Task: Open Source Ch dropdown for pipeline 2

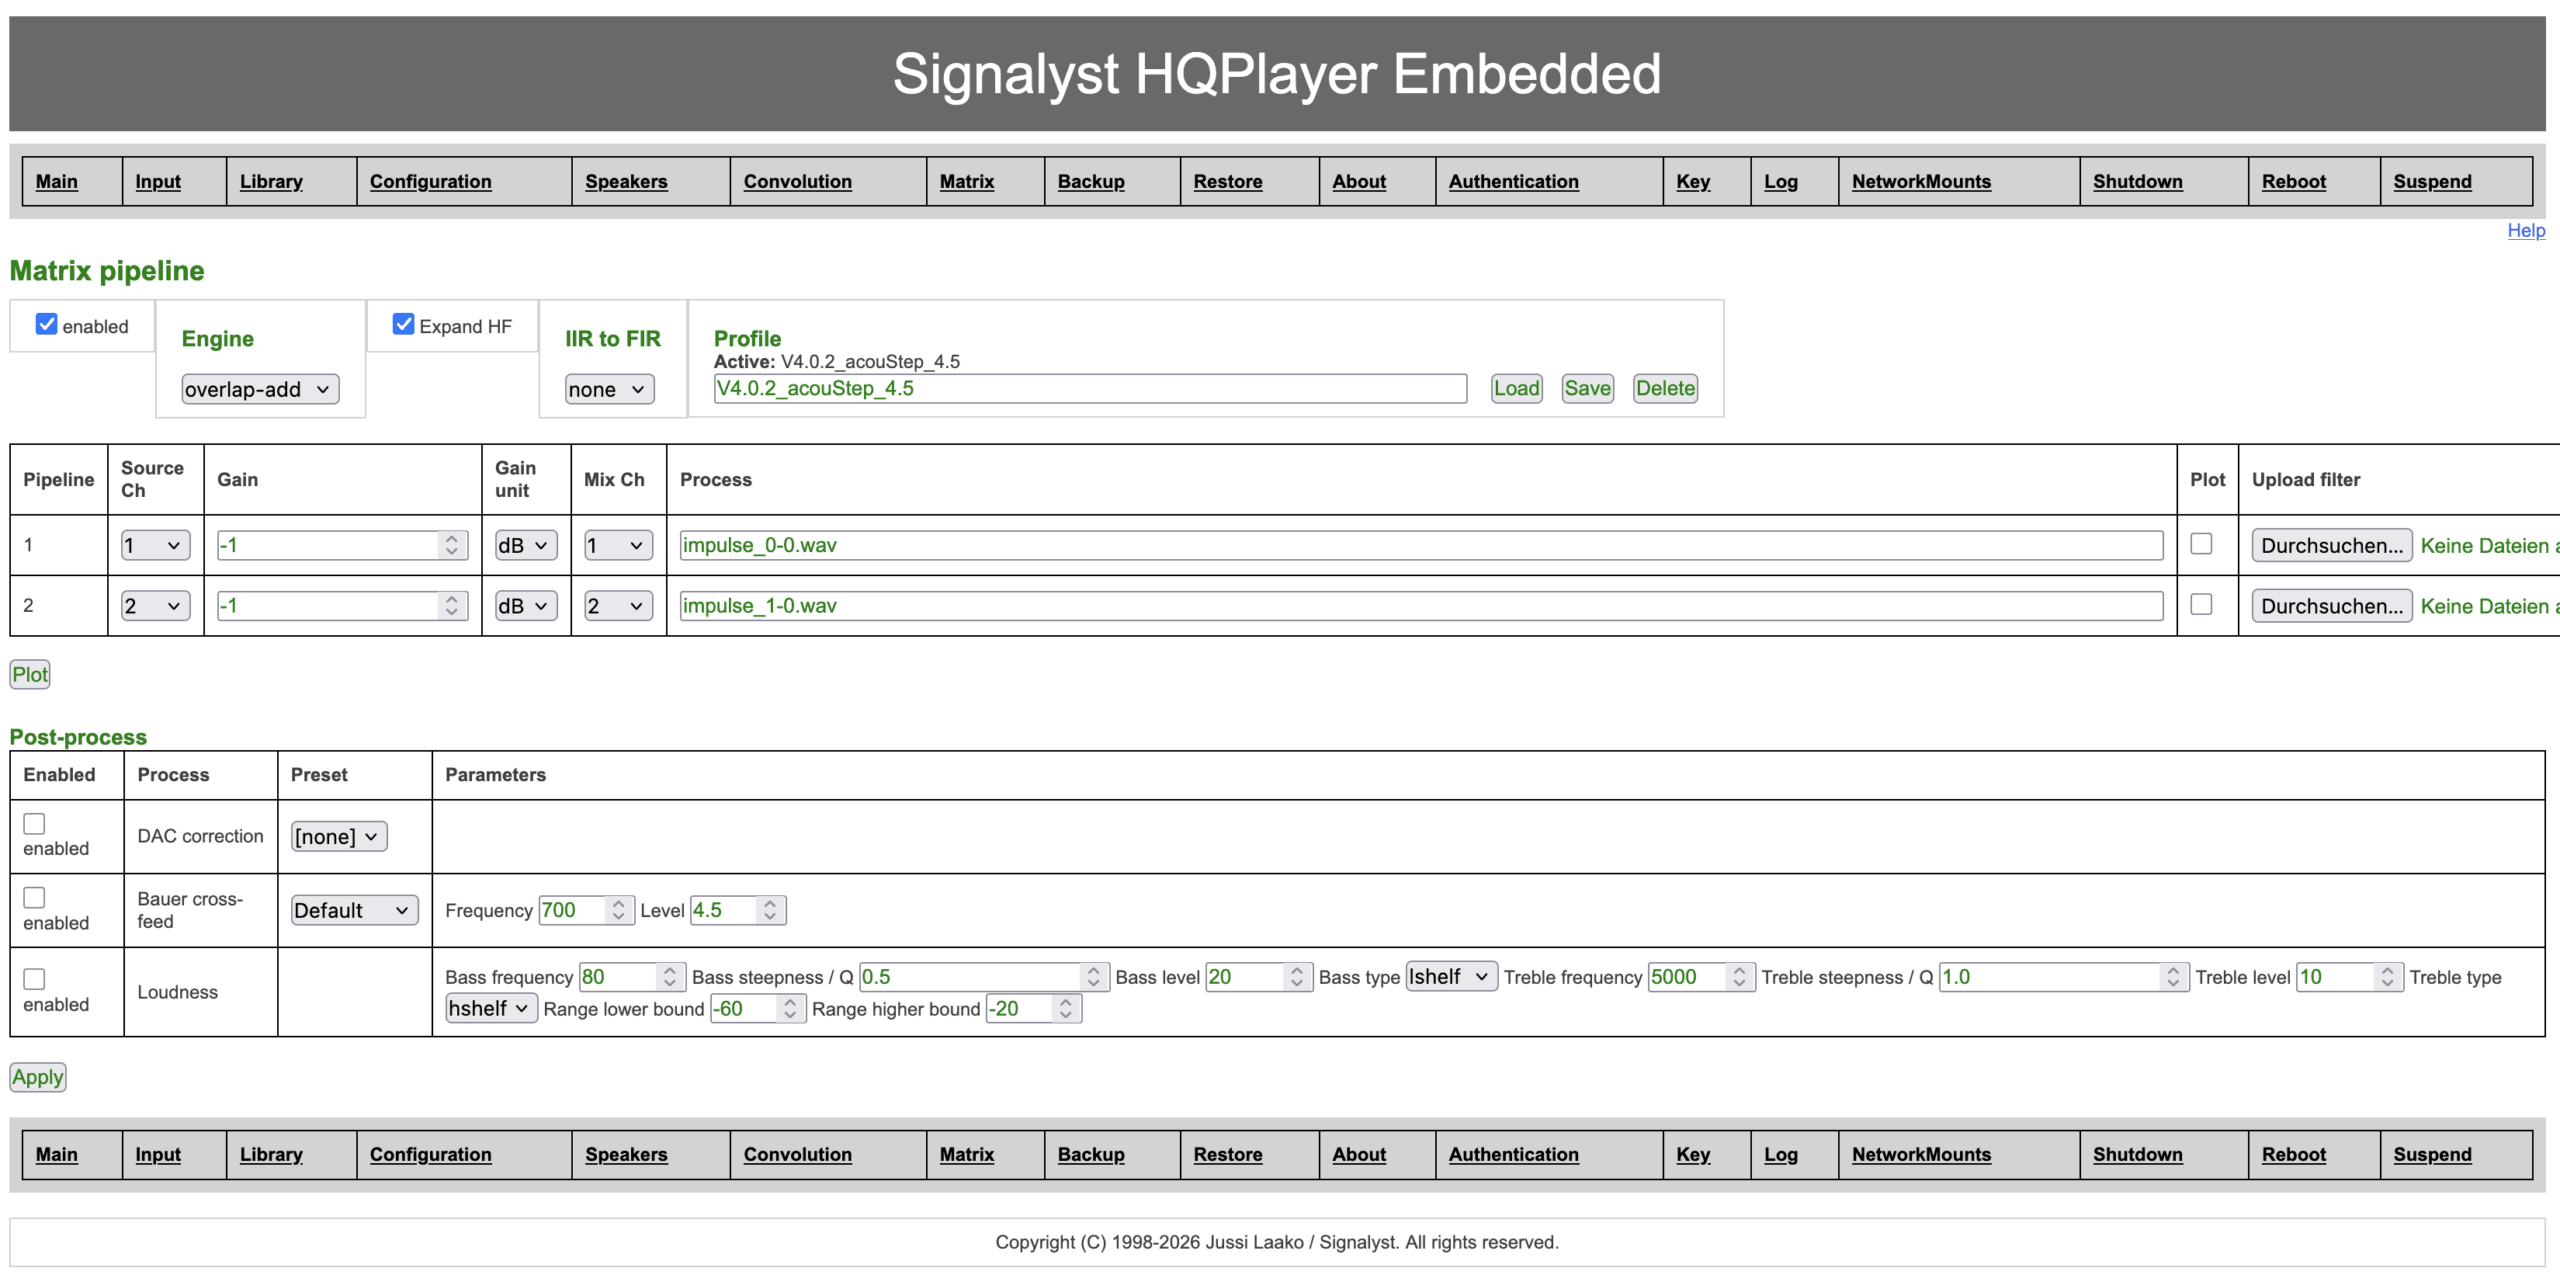Action: [x=155, y=606]
